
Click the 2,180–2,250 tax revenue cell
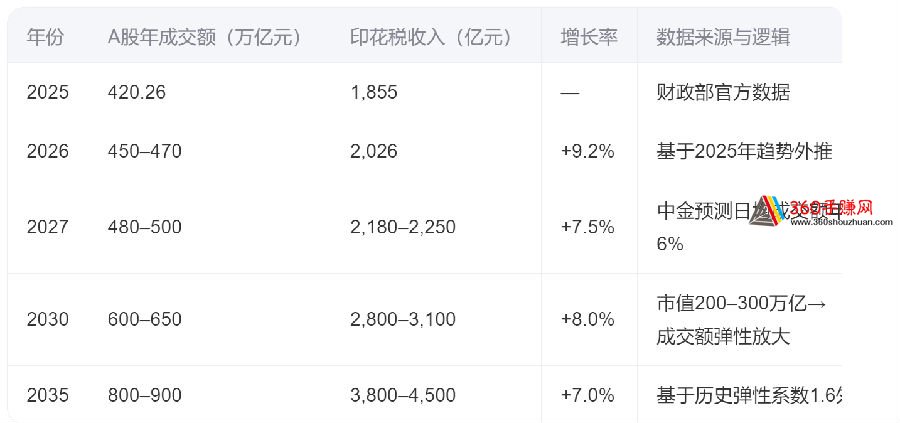tap(403, 227)
